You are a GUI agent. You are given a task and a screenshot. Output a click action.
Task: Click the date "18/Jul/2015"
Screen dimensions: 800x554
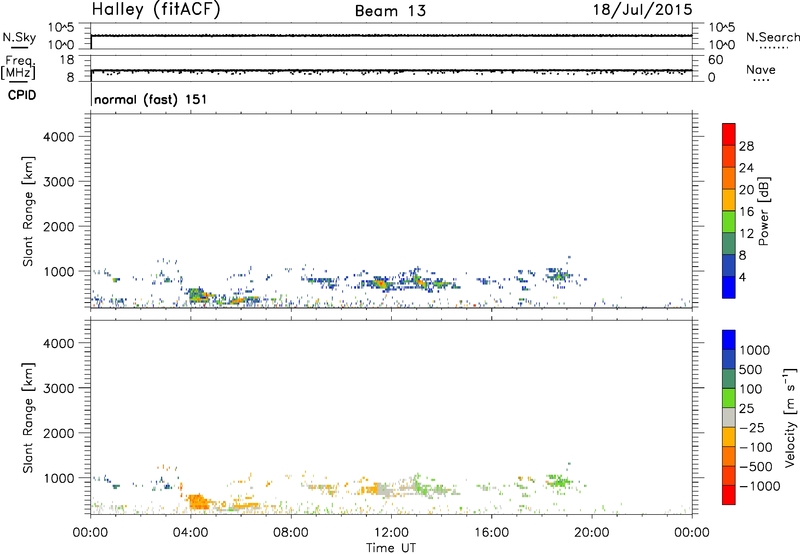(642, 10)
